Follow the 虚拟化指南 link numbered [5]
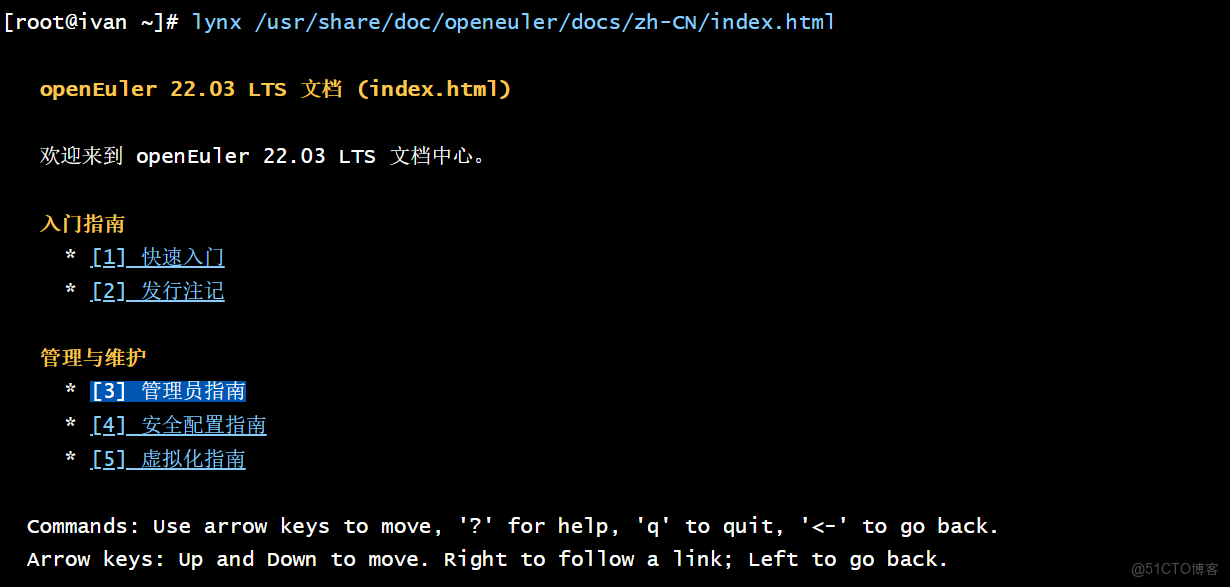1230x587 pixels. pos(168,460)
